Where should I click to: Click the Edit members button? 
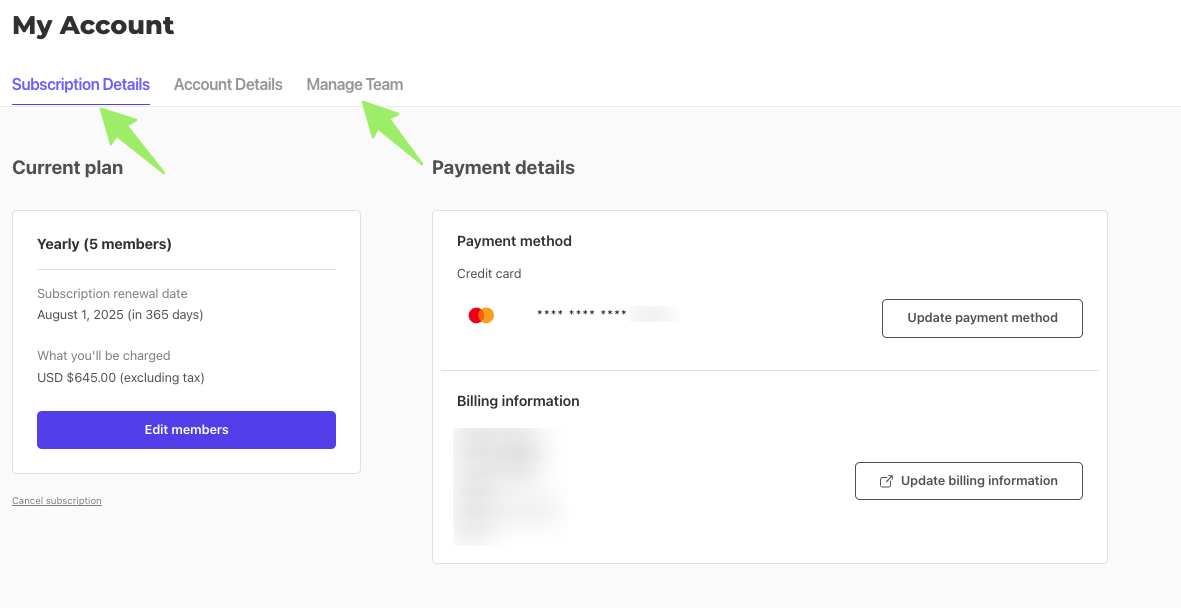186,429
